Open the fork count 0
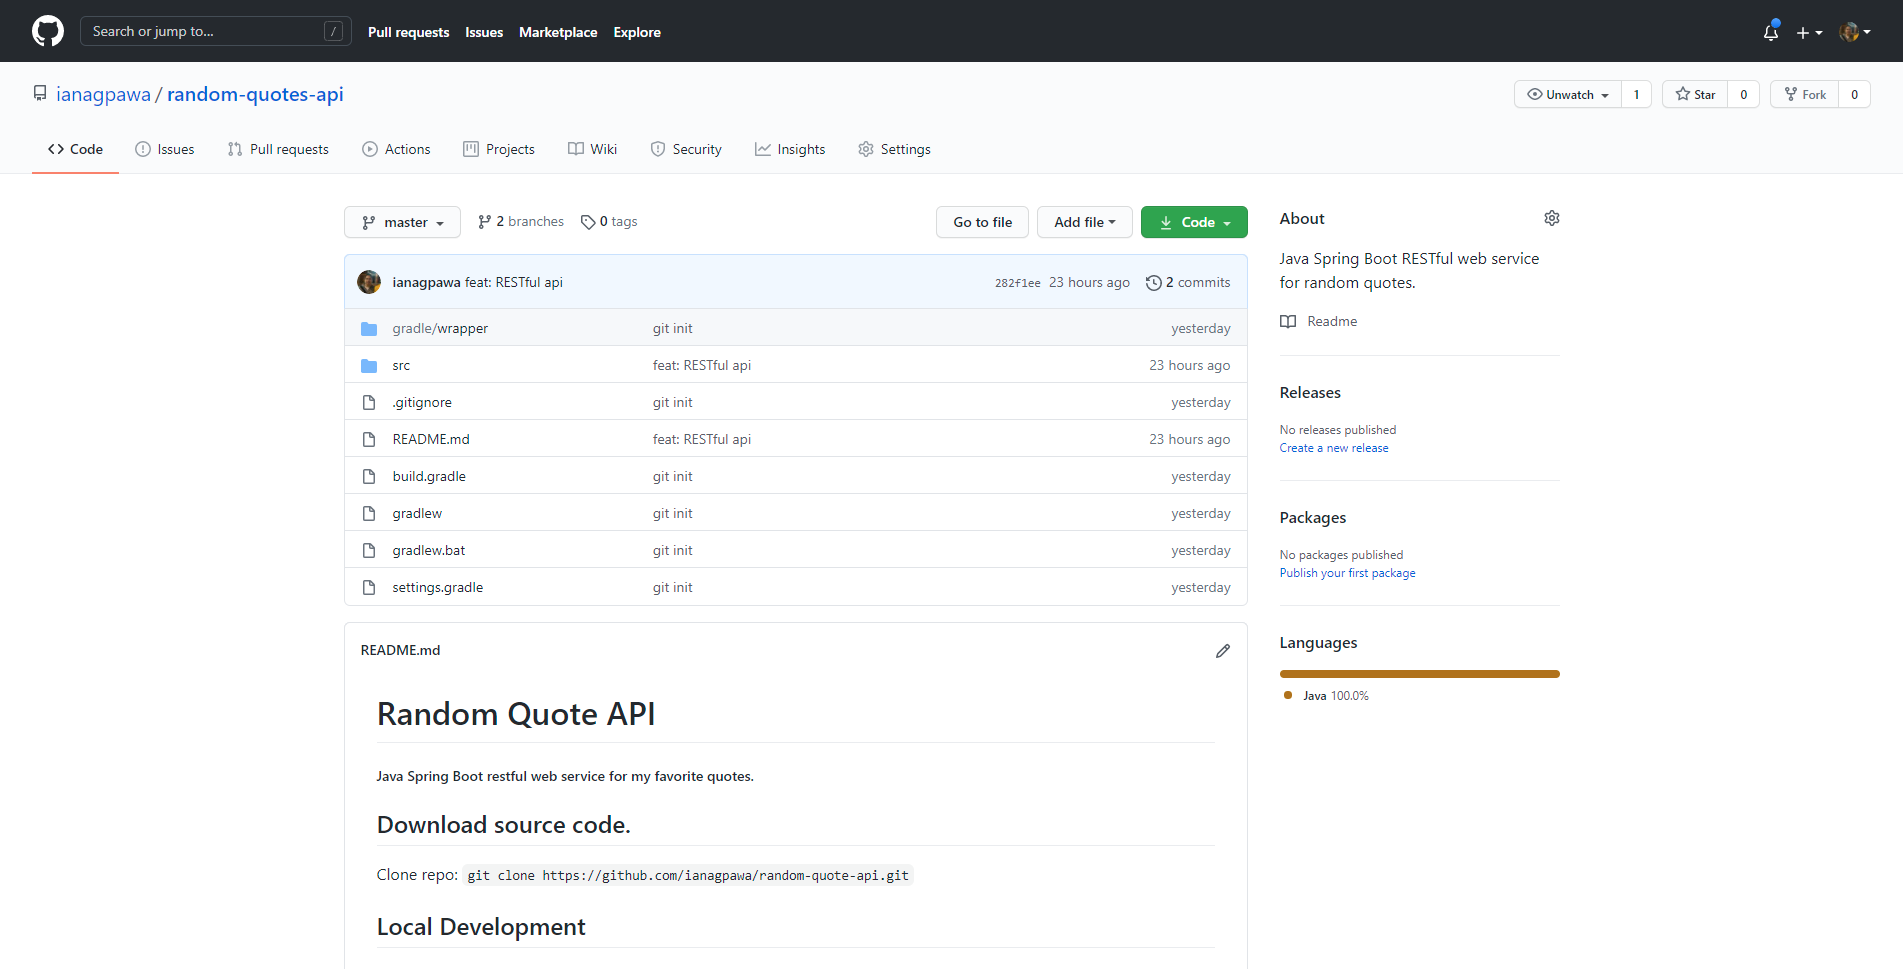The image size is (1903, 969). tap(1854, 94)
